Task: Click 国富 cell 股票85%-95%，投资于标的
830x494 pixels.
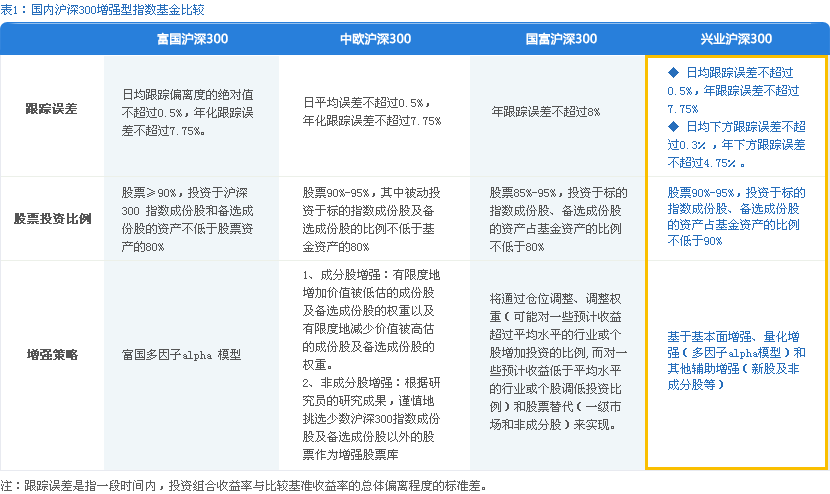Action: tap(558, 219)
